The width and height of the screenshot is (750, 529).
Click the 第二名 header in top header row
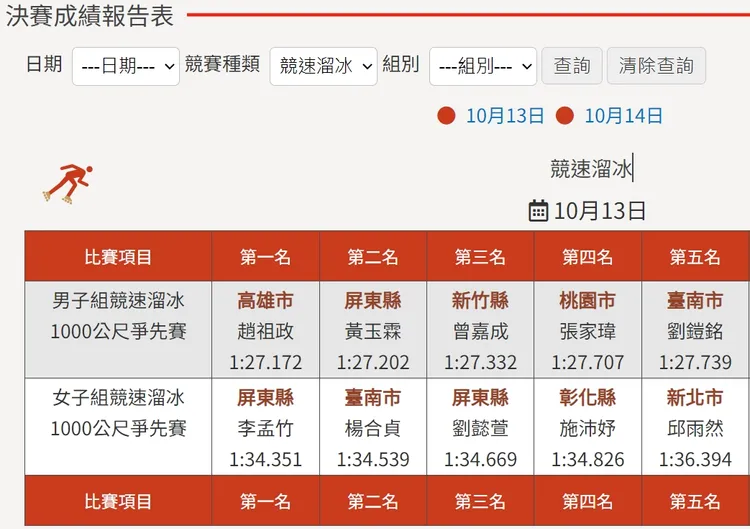click(373, 257)
